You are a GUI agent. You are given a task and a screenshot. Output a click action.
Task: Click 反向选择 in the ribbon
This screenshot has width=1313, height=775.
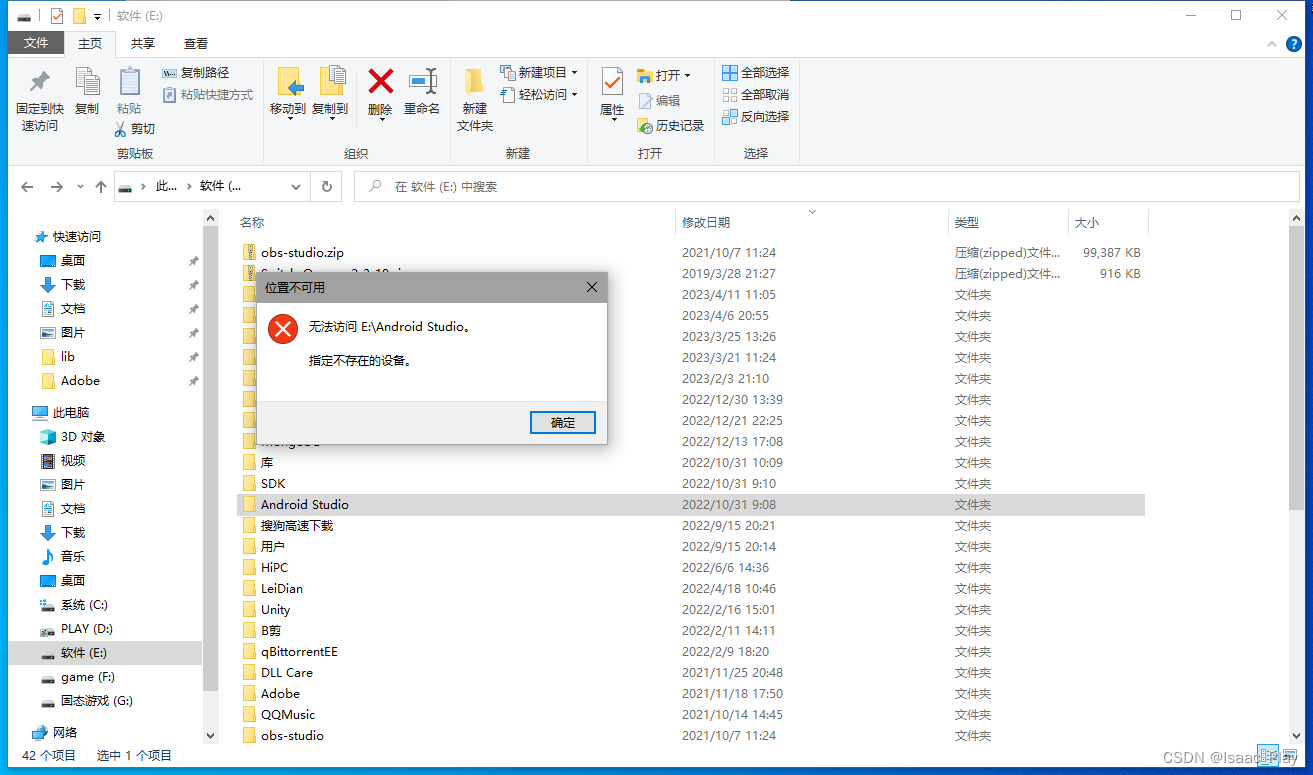[x=756, y=117]
